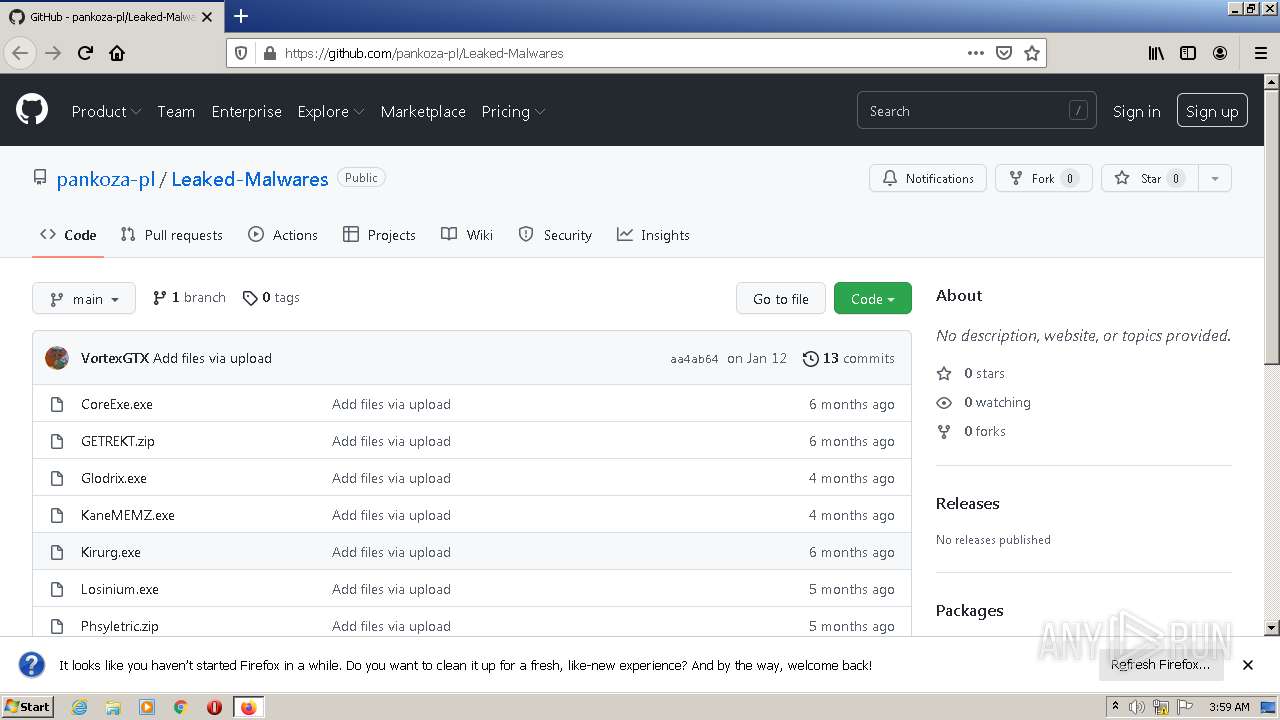This screenshot has height=720, width=1280.
Task: Open file Kirurg.exe
Action: pyautogui.click(x=111, y=552)
